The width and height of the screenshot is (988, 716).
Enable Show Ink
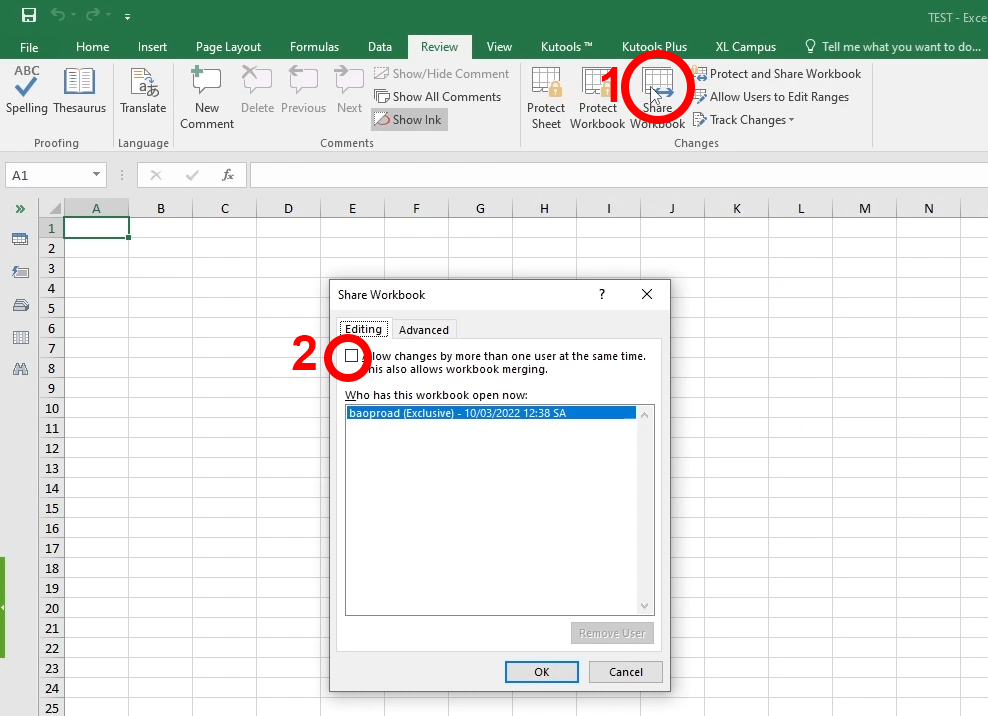(408, 119)
